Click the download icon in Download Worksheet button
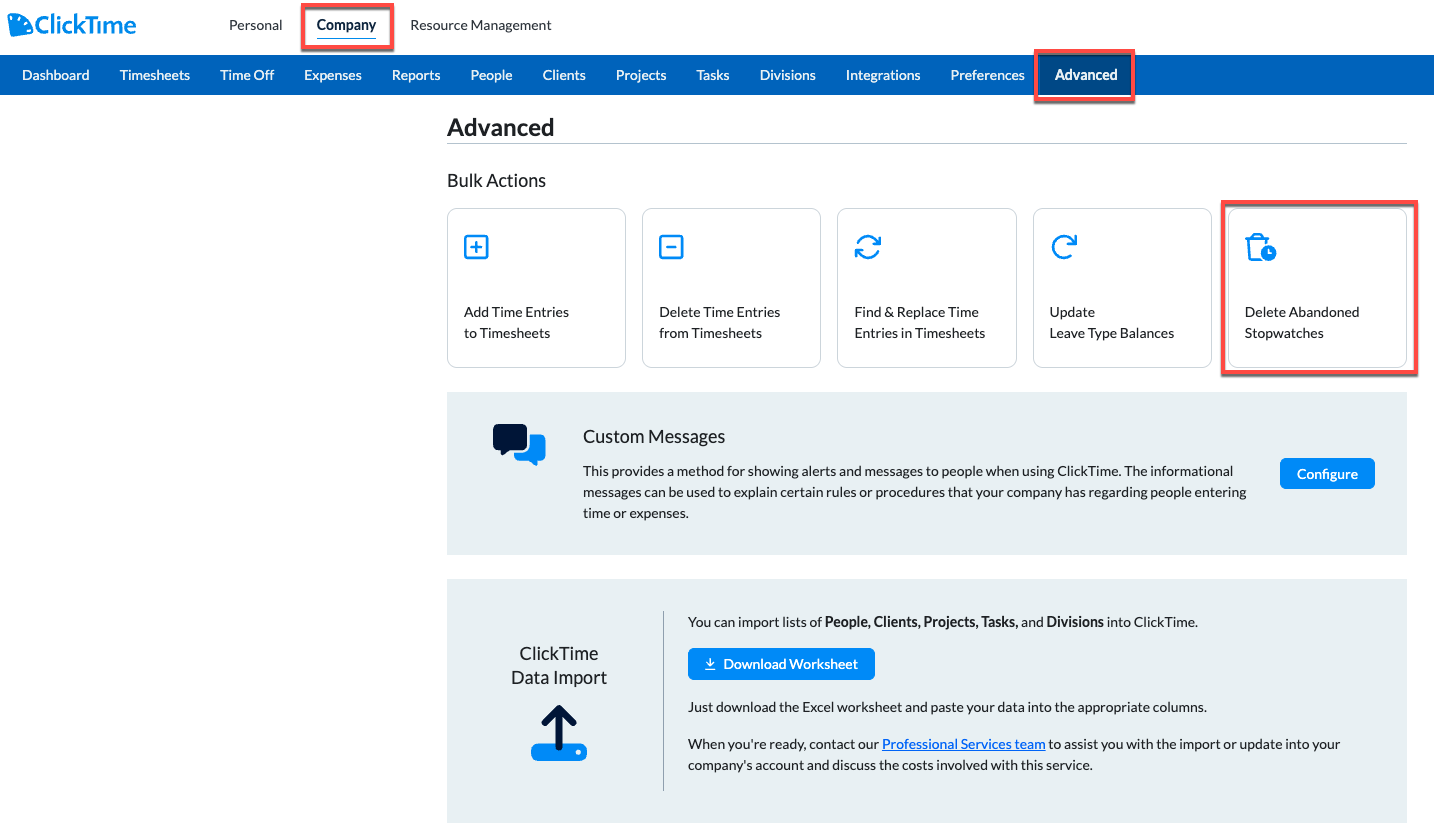The height and width of the screenshot is (840, 1434). coord(710,664)
